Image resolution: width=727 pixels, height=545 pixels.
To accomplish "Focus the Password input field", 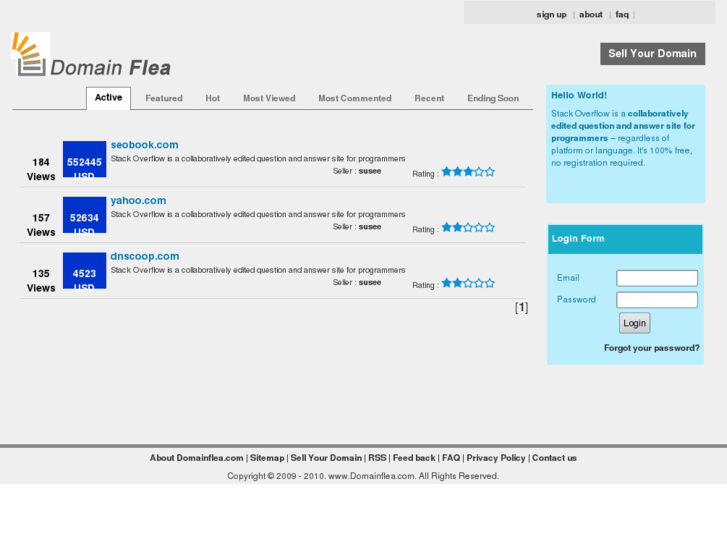I will [x=657, y=300].
